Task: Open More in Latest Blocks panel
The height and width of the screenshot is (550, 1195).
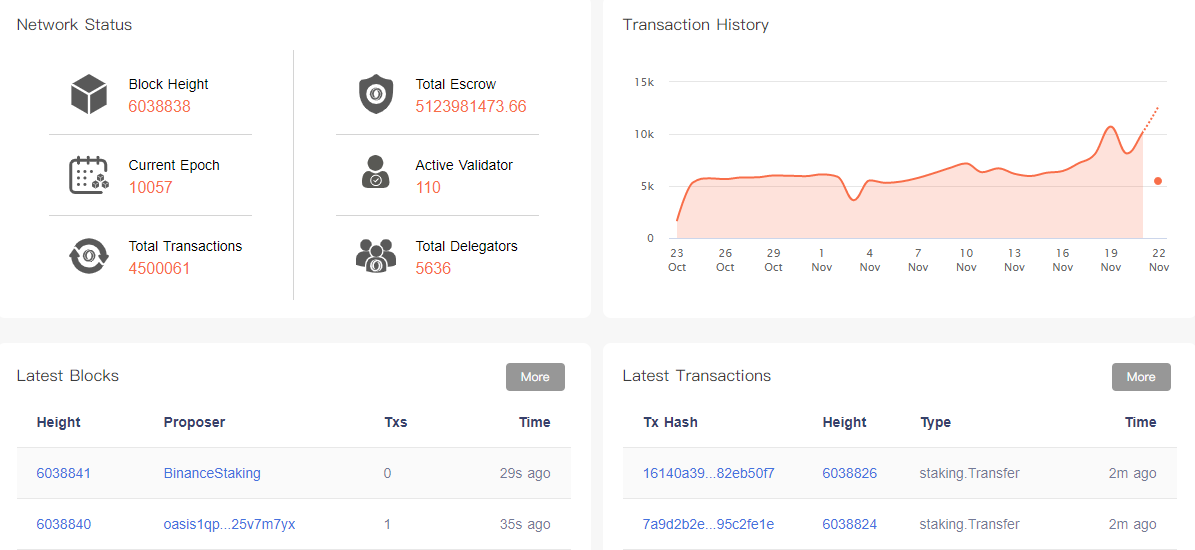Action: pyautogui.click(x=535, y=377)
